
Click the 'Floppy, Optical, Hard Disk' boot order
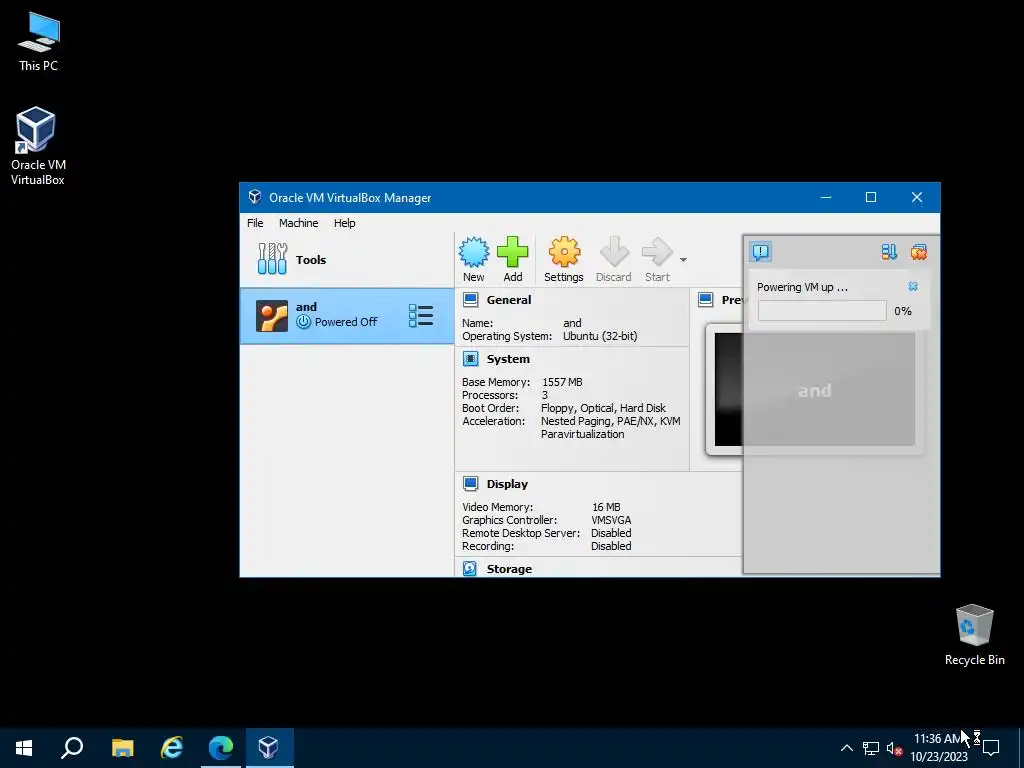[x=603, y=408]
